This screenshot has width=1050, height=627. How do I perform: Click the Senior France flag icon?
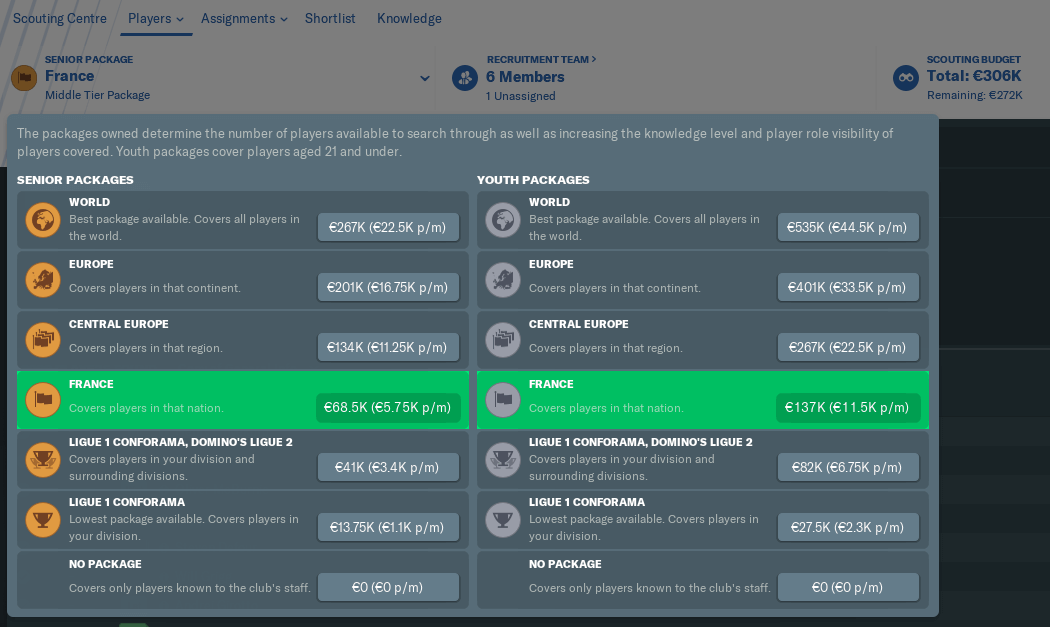(x=43, y=400)
